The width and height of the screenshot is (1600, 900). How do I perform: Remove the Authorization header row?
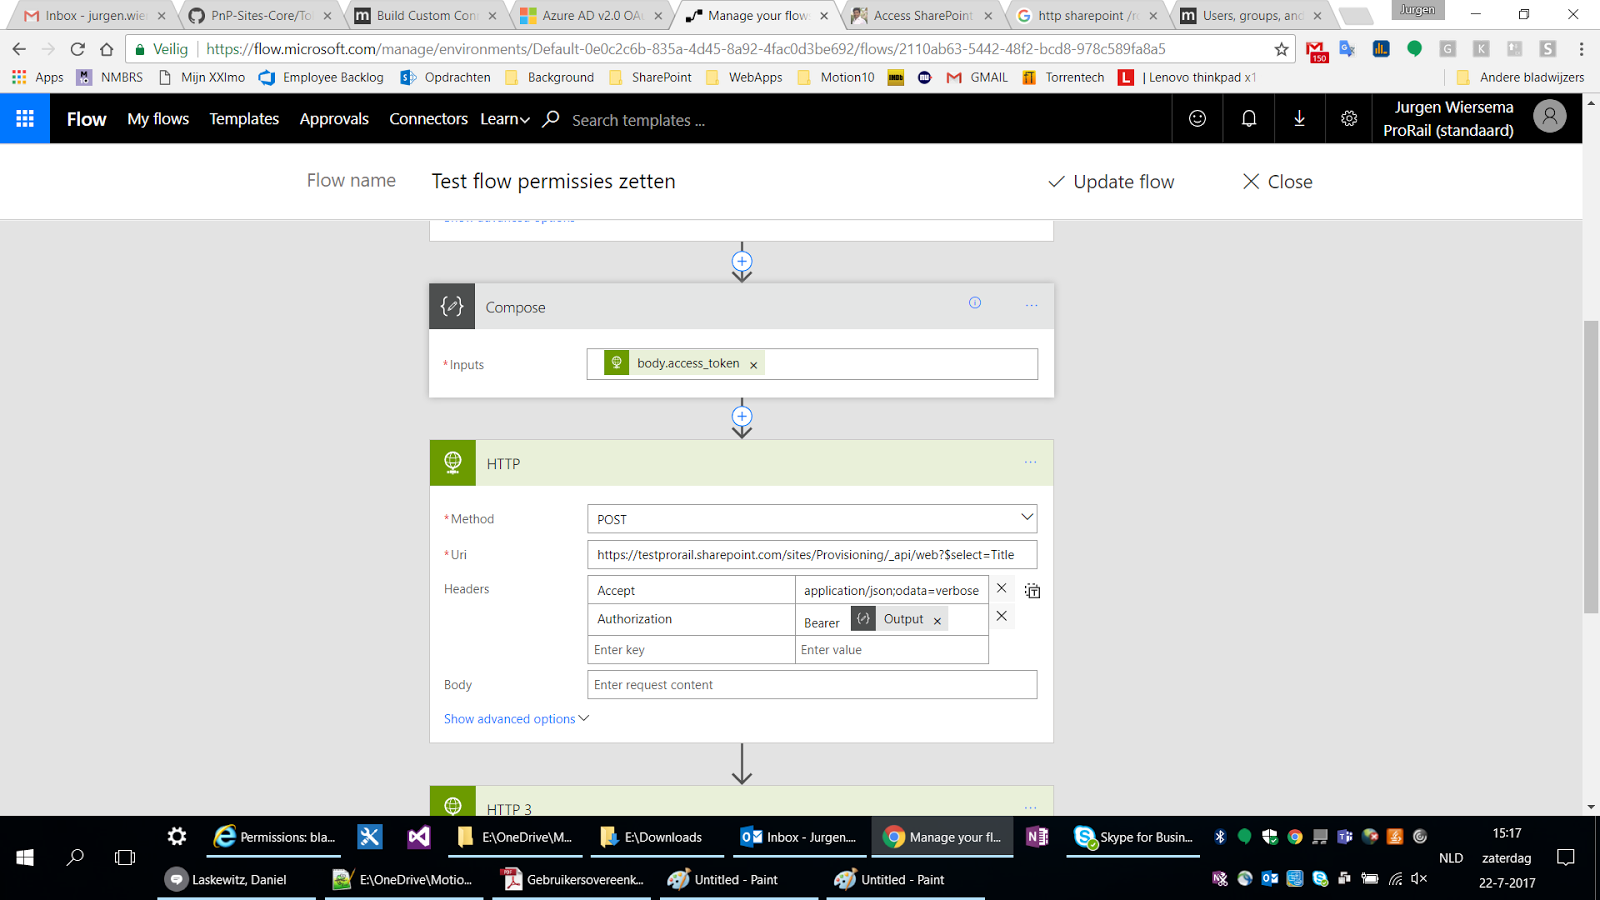(1001, 616)
